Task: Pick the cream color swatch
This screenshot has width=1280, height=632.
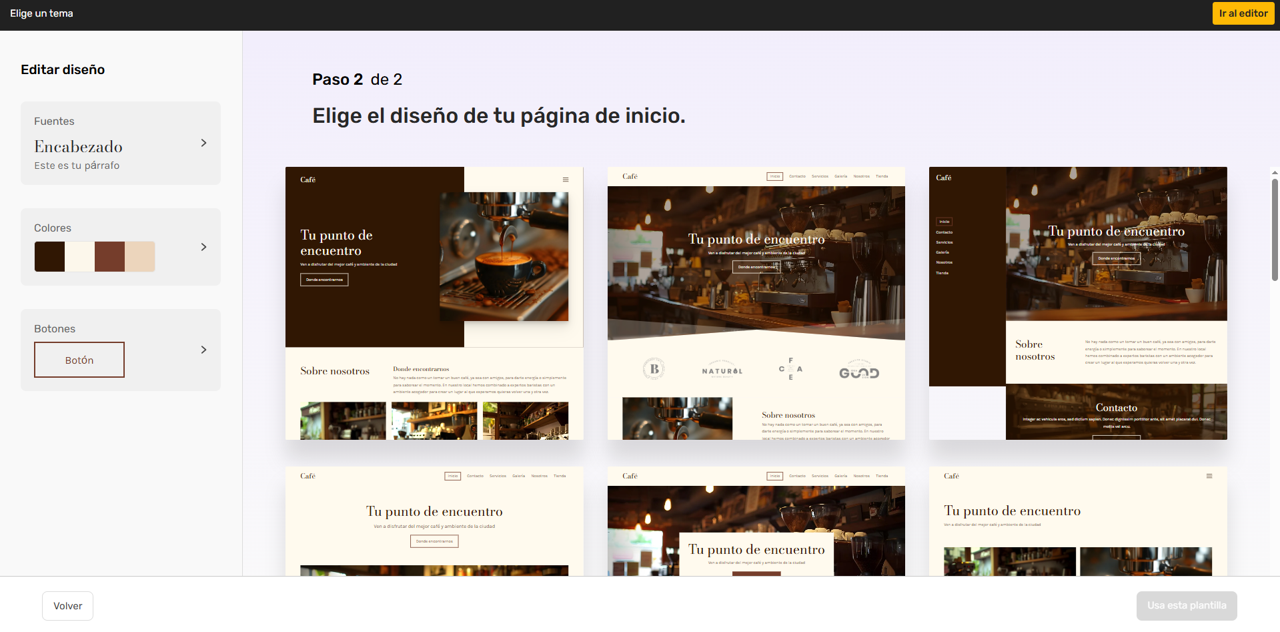Action: (79, 256)
